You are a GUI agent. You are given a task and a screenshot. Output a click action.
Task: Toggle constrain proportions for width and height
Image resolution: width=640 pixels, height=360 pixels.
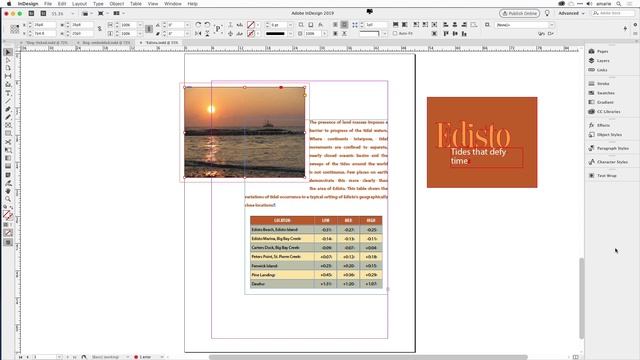pyautogui.click(x=100, y=29)
